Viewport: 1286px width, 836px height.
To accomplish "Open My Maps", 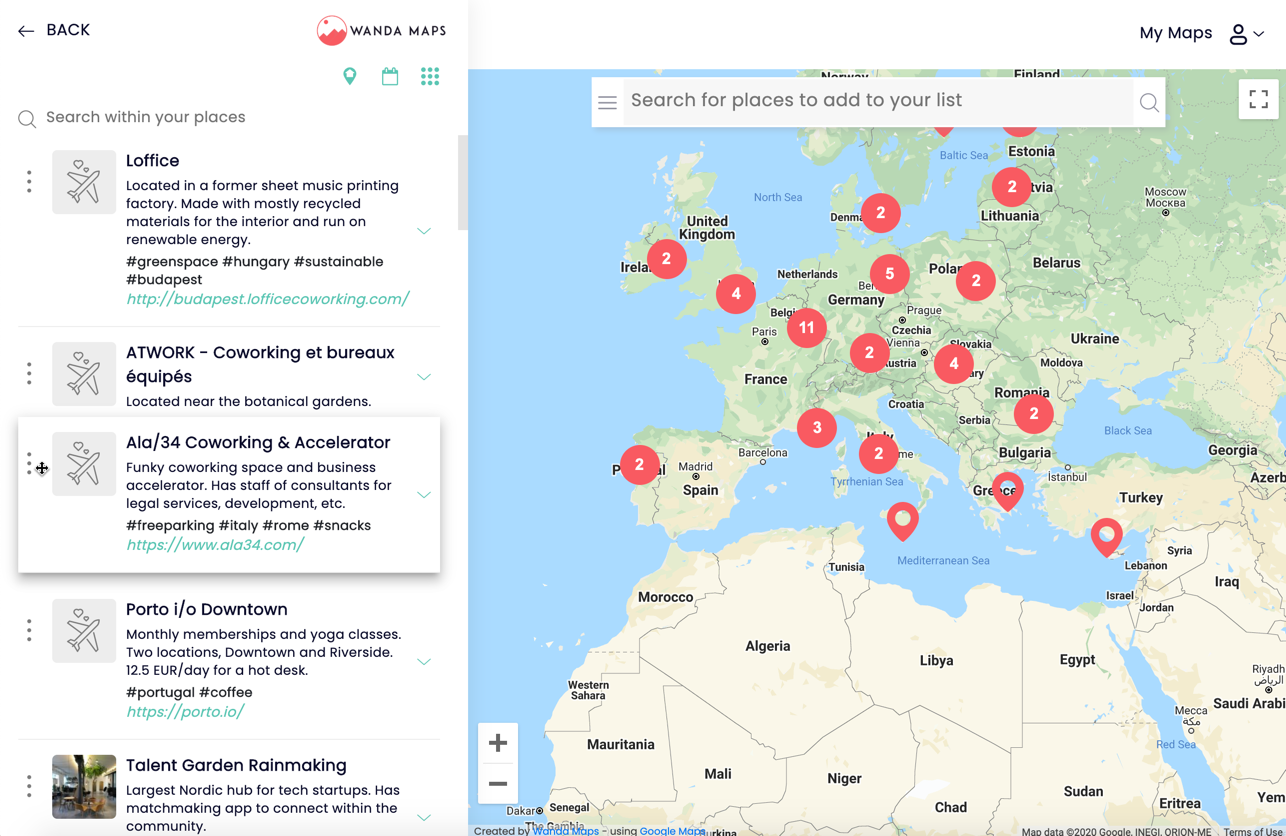I will point(1176,33).
